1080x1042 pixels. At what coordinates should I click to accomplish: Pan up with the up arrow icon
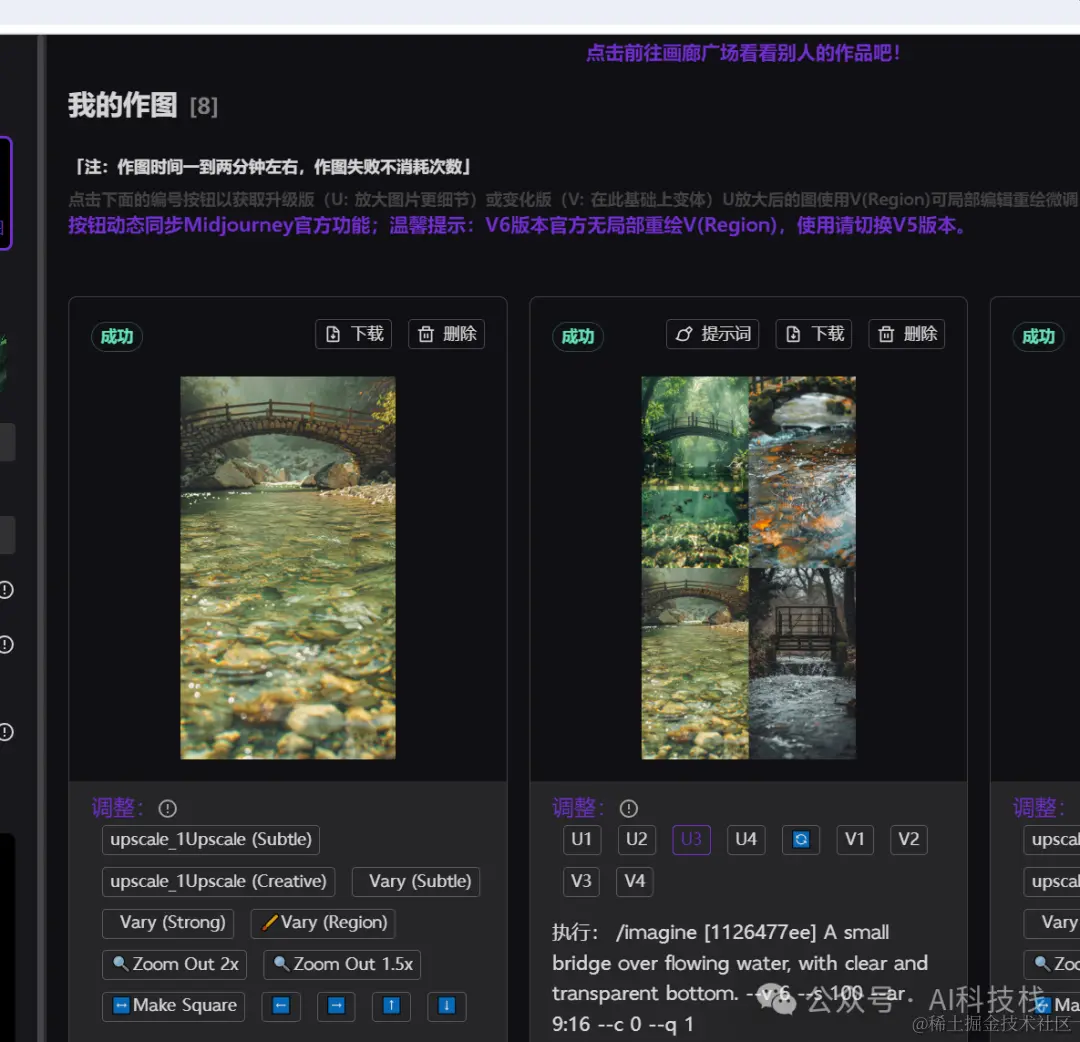[x=391, y=1006]
